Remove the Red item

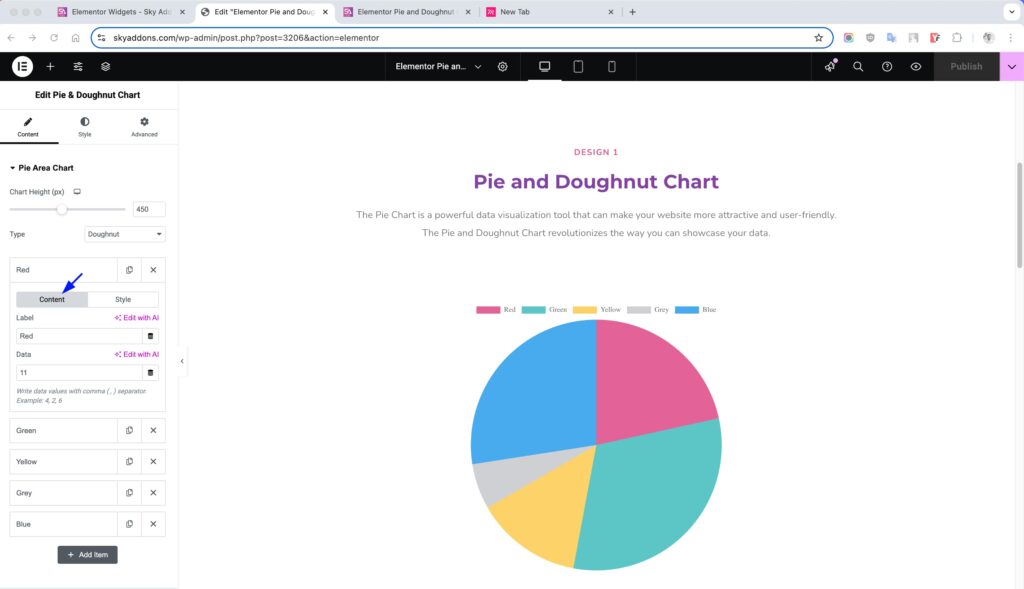point(153,270)
